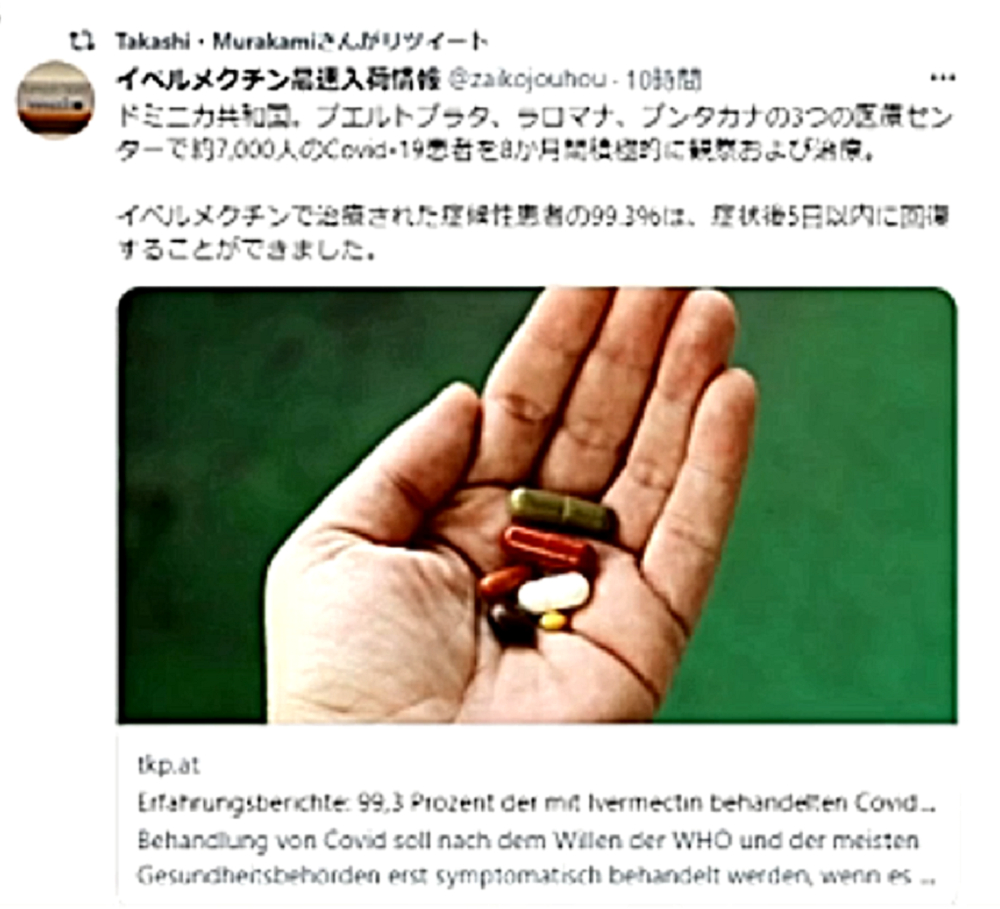Click the large red capsule in the photo
Image resolution: width=1000 pixels, height=909 pixels.
click(x=548, y=547)
